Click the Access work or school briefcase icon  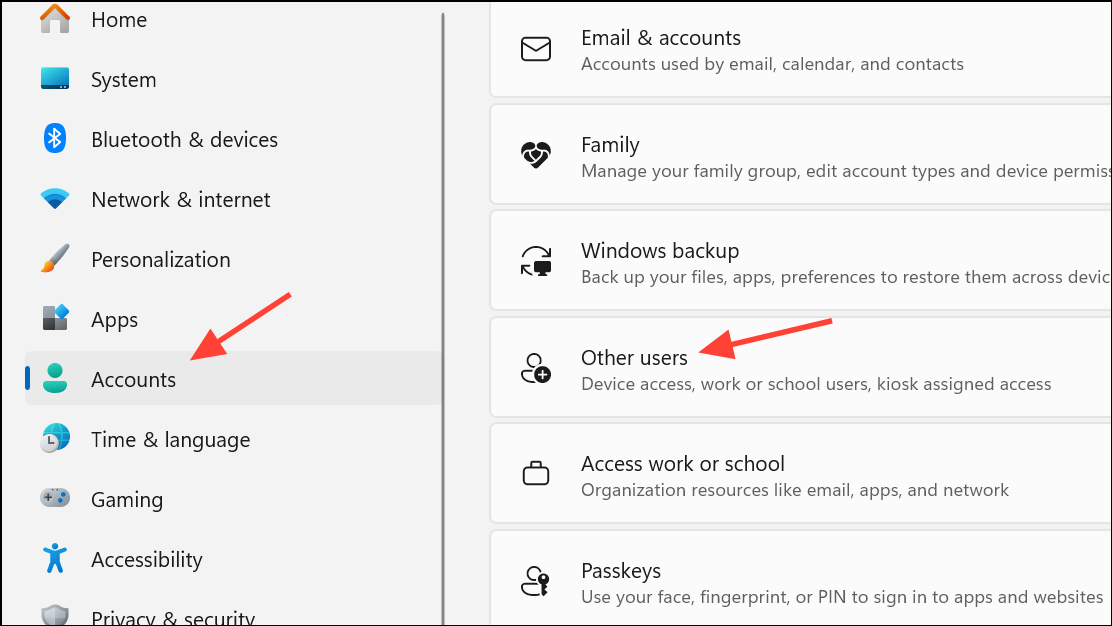(535, 474)
